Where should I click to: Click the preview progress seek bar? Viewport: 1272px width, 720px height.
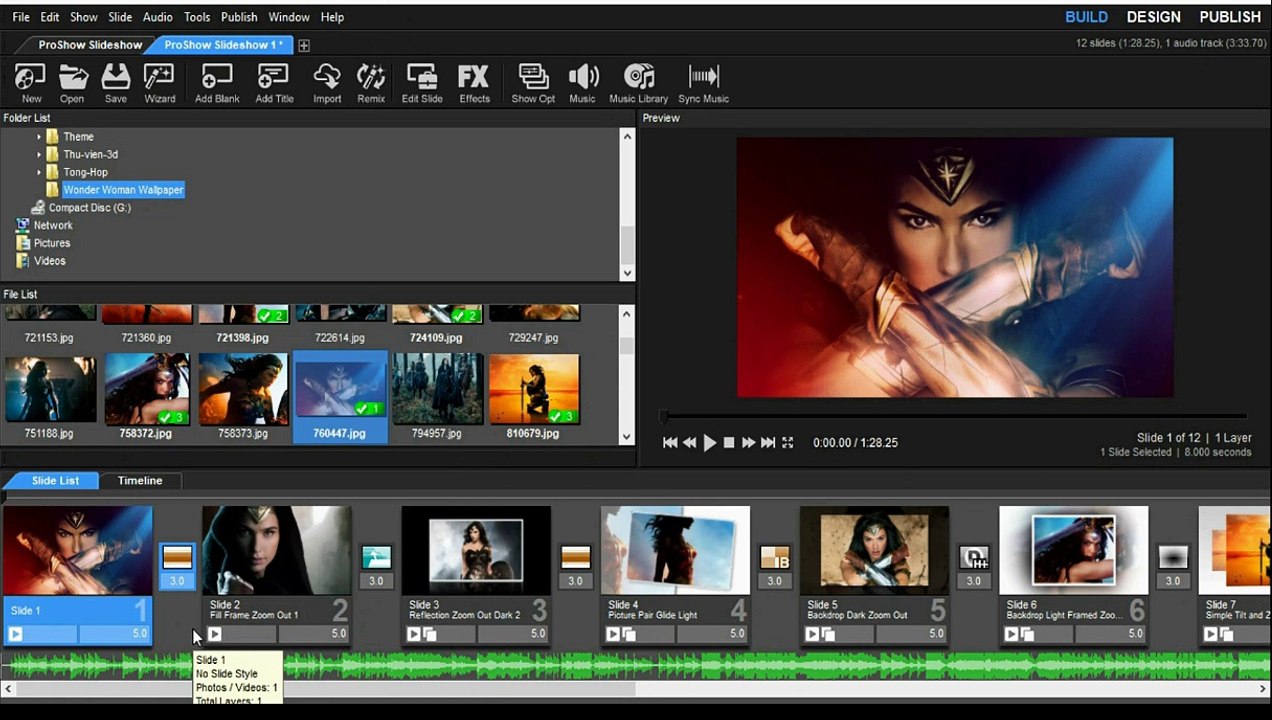[954, 416]
